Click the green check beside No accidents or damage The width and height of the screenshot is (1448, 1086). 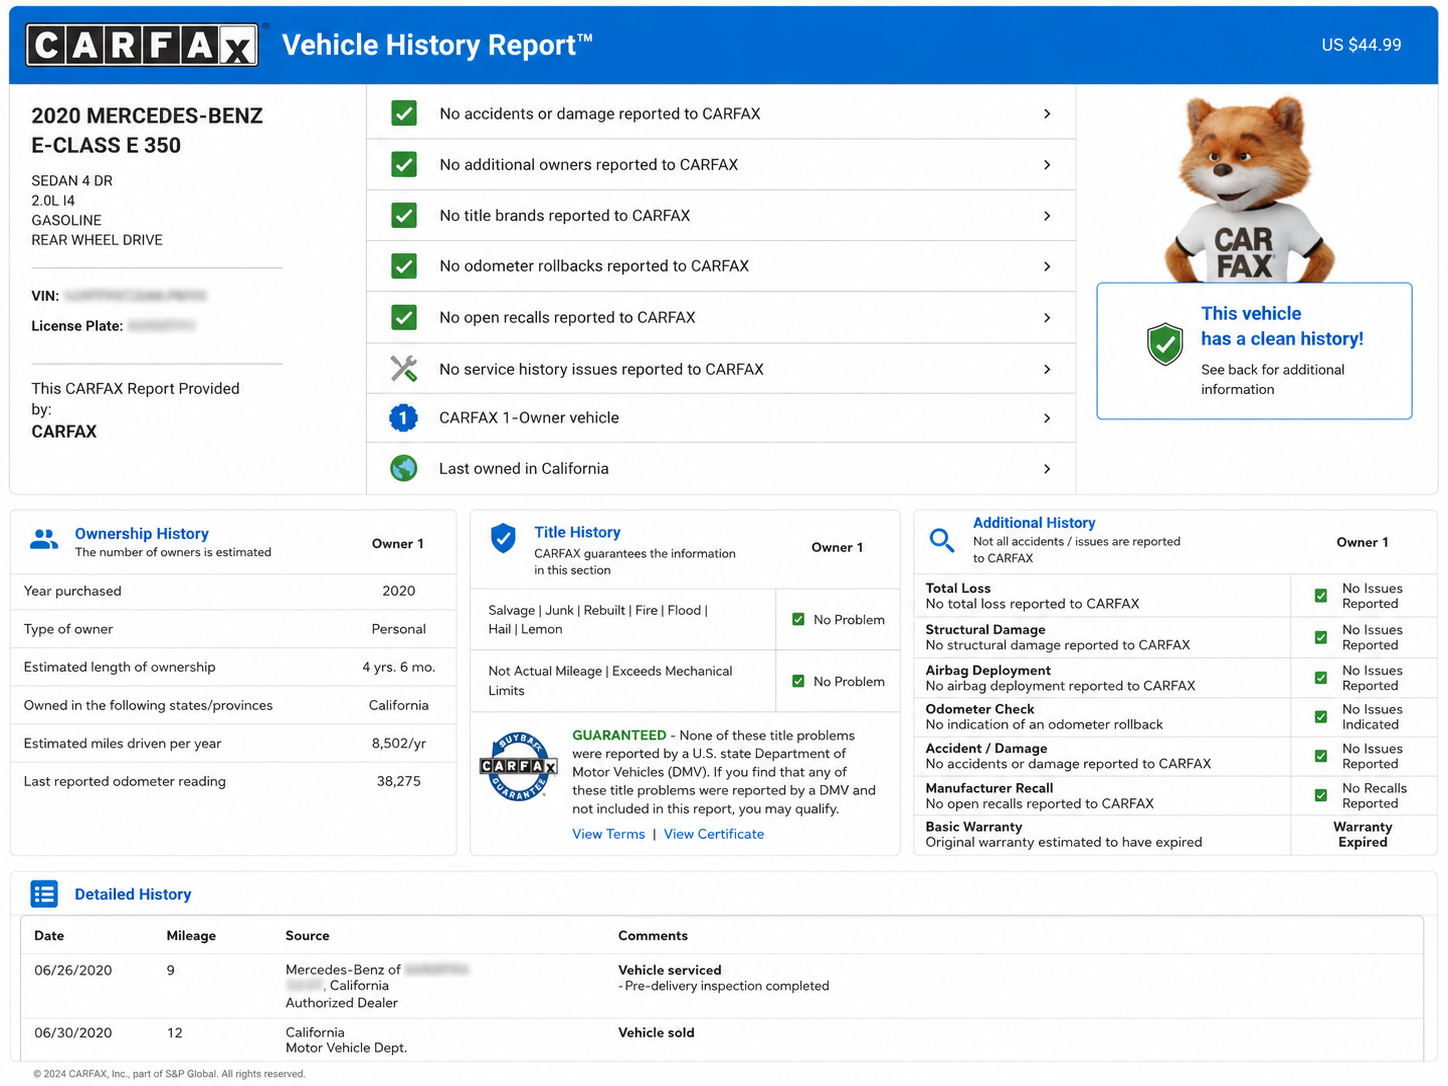click(404, 113)
